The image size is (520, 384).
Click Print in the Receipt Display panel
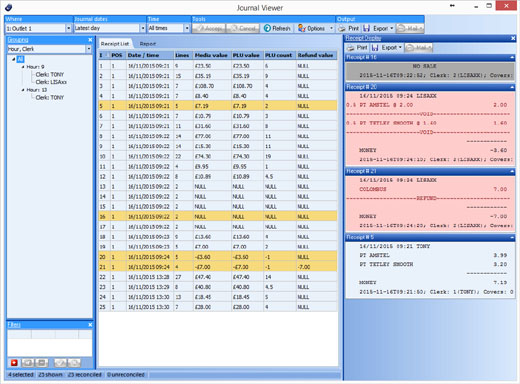(x=358, y=48)
